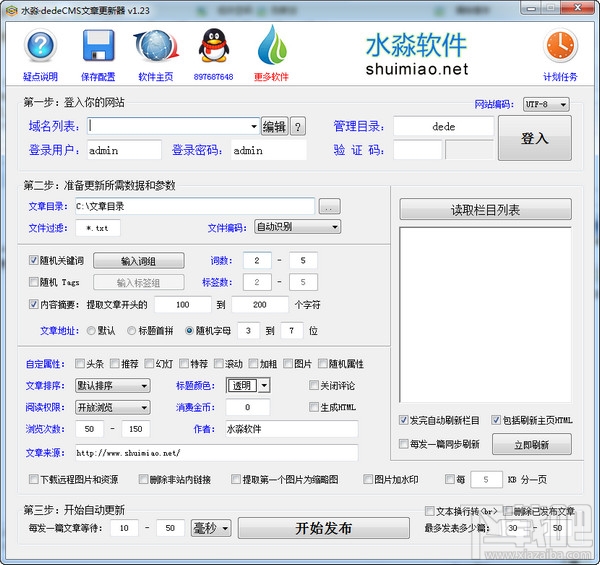600x565 pixels.
Task: Open the 软件主页 globe icon
Action: [x=156, y=46]
